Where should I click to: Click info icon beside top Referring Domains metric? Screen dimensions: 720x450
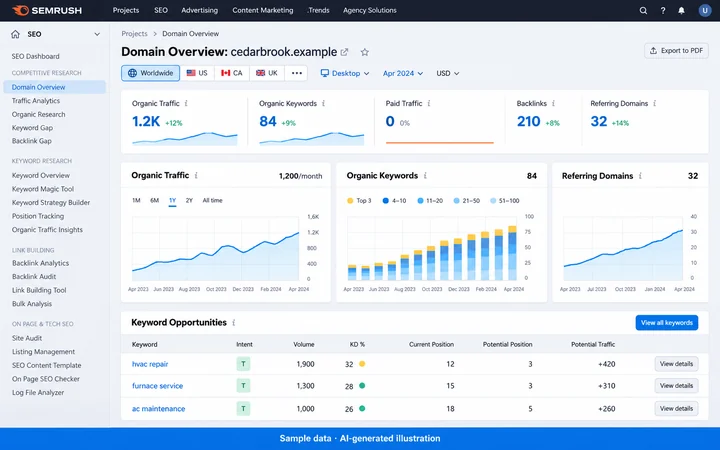tap(654, 103)
